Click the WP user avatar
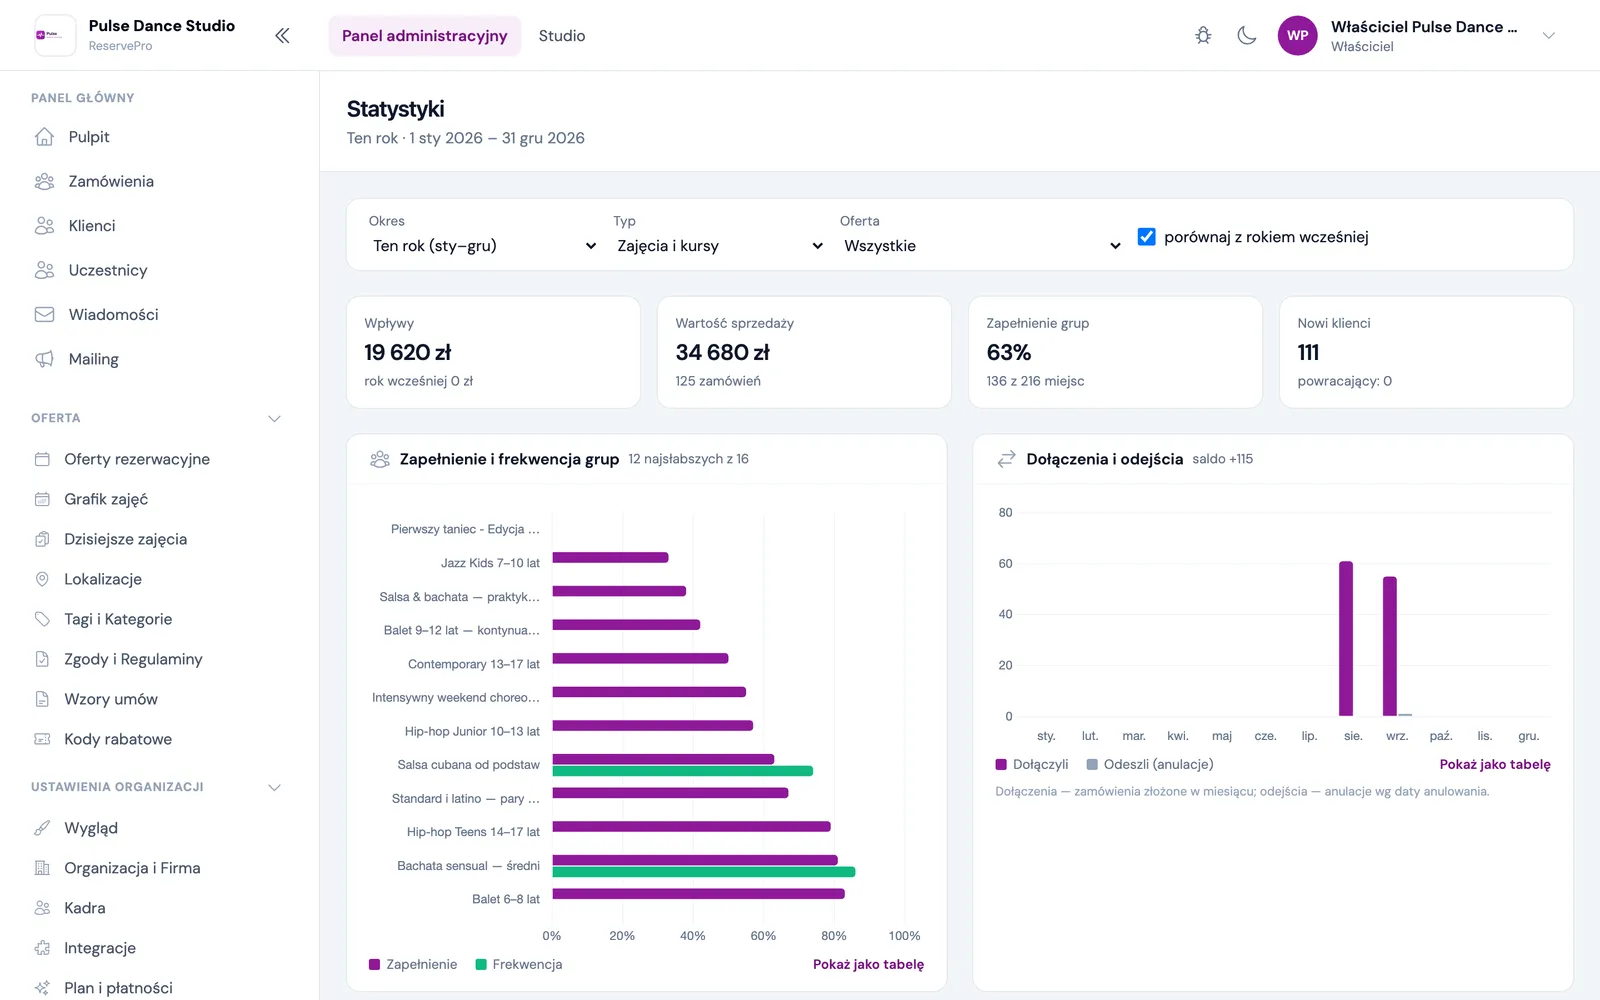This screenshot has height=1000, width=1600. pyautogui.click(x=1298, y=36)
